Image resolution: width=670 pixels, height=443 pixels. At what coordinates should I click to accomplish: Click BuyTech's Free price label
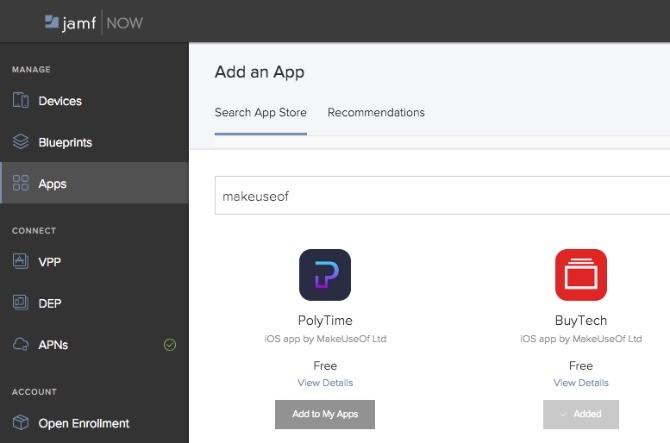[x=581, y=366]
